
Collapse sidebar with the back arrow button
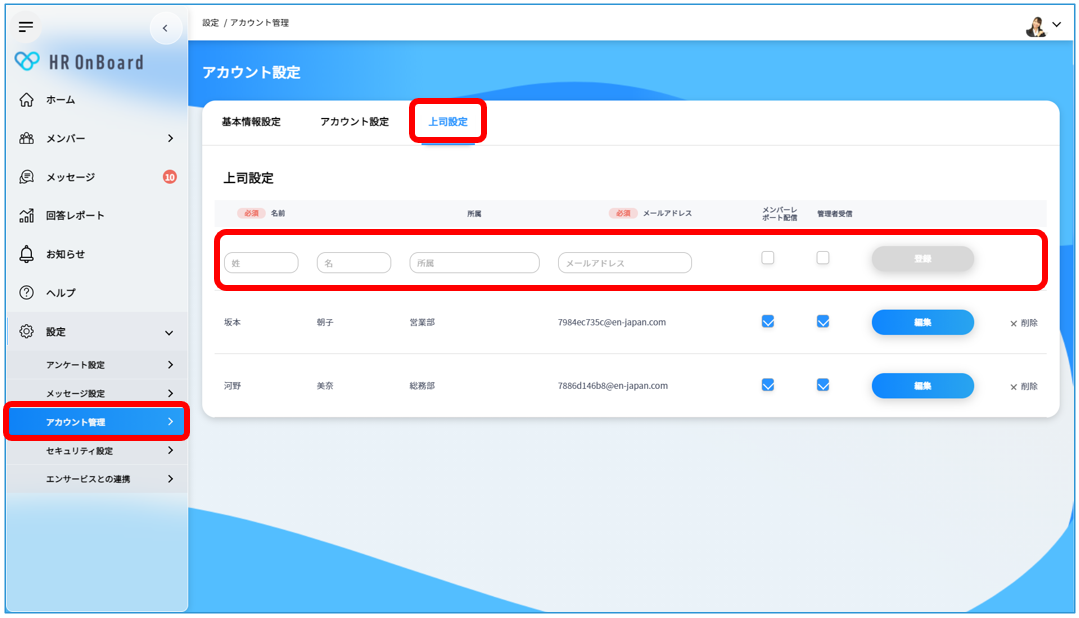point(165,28)
